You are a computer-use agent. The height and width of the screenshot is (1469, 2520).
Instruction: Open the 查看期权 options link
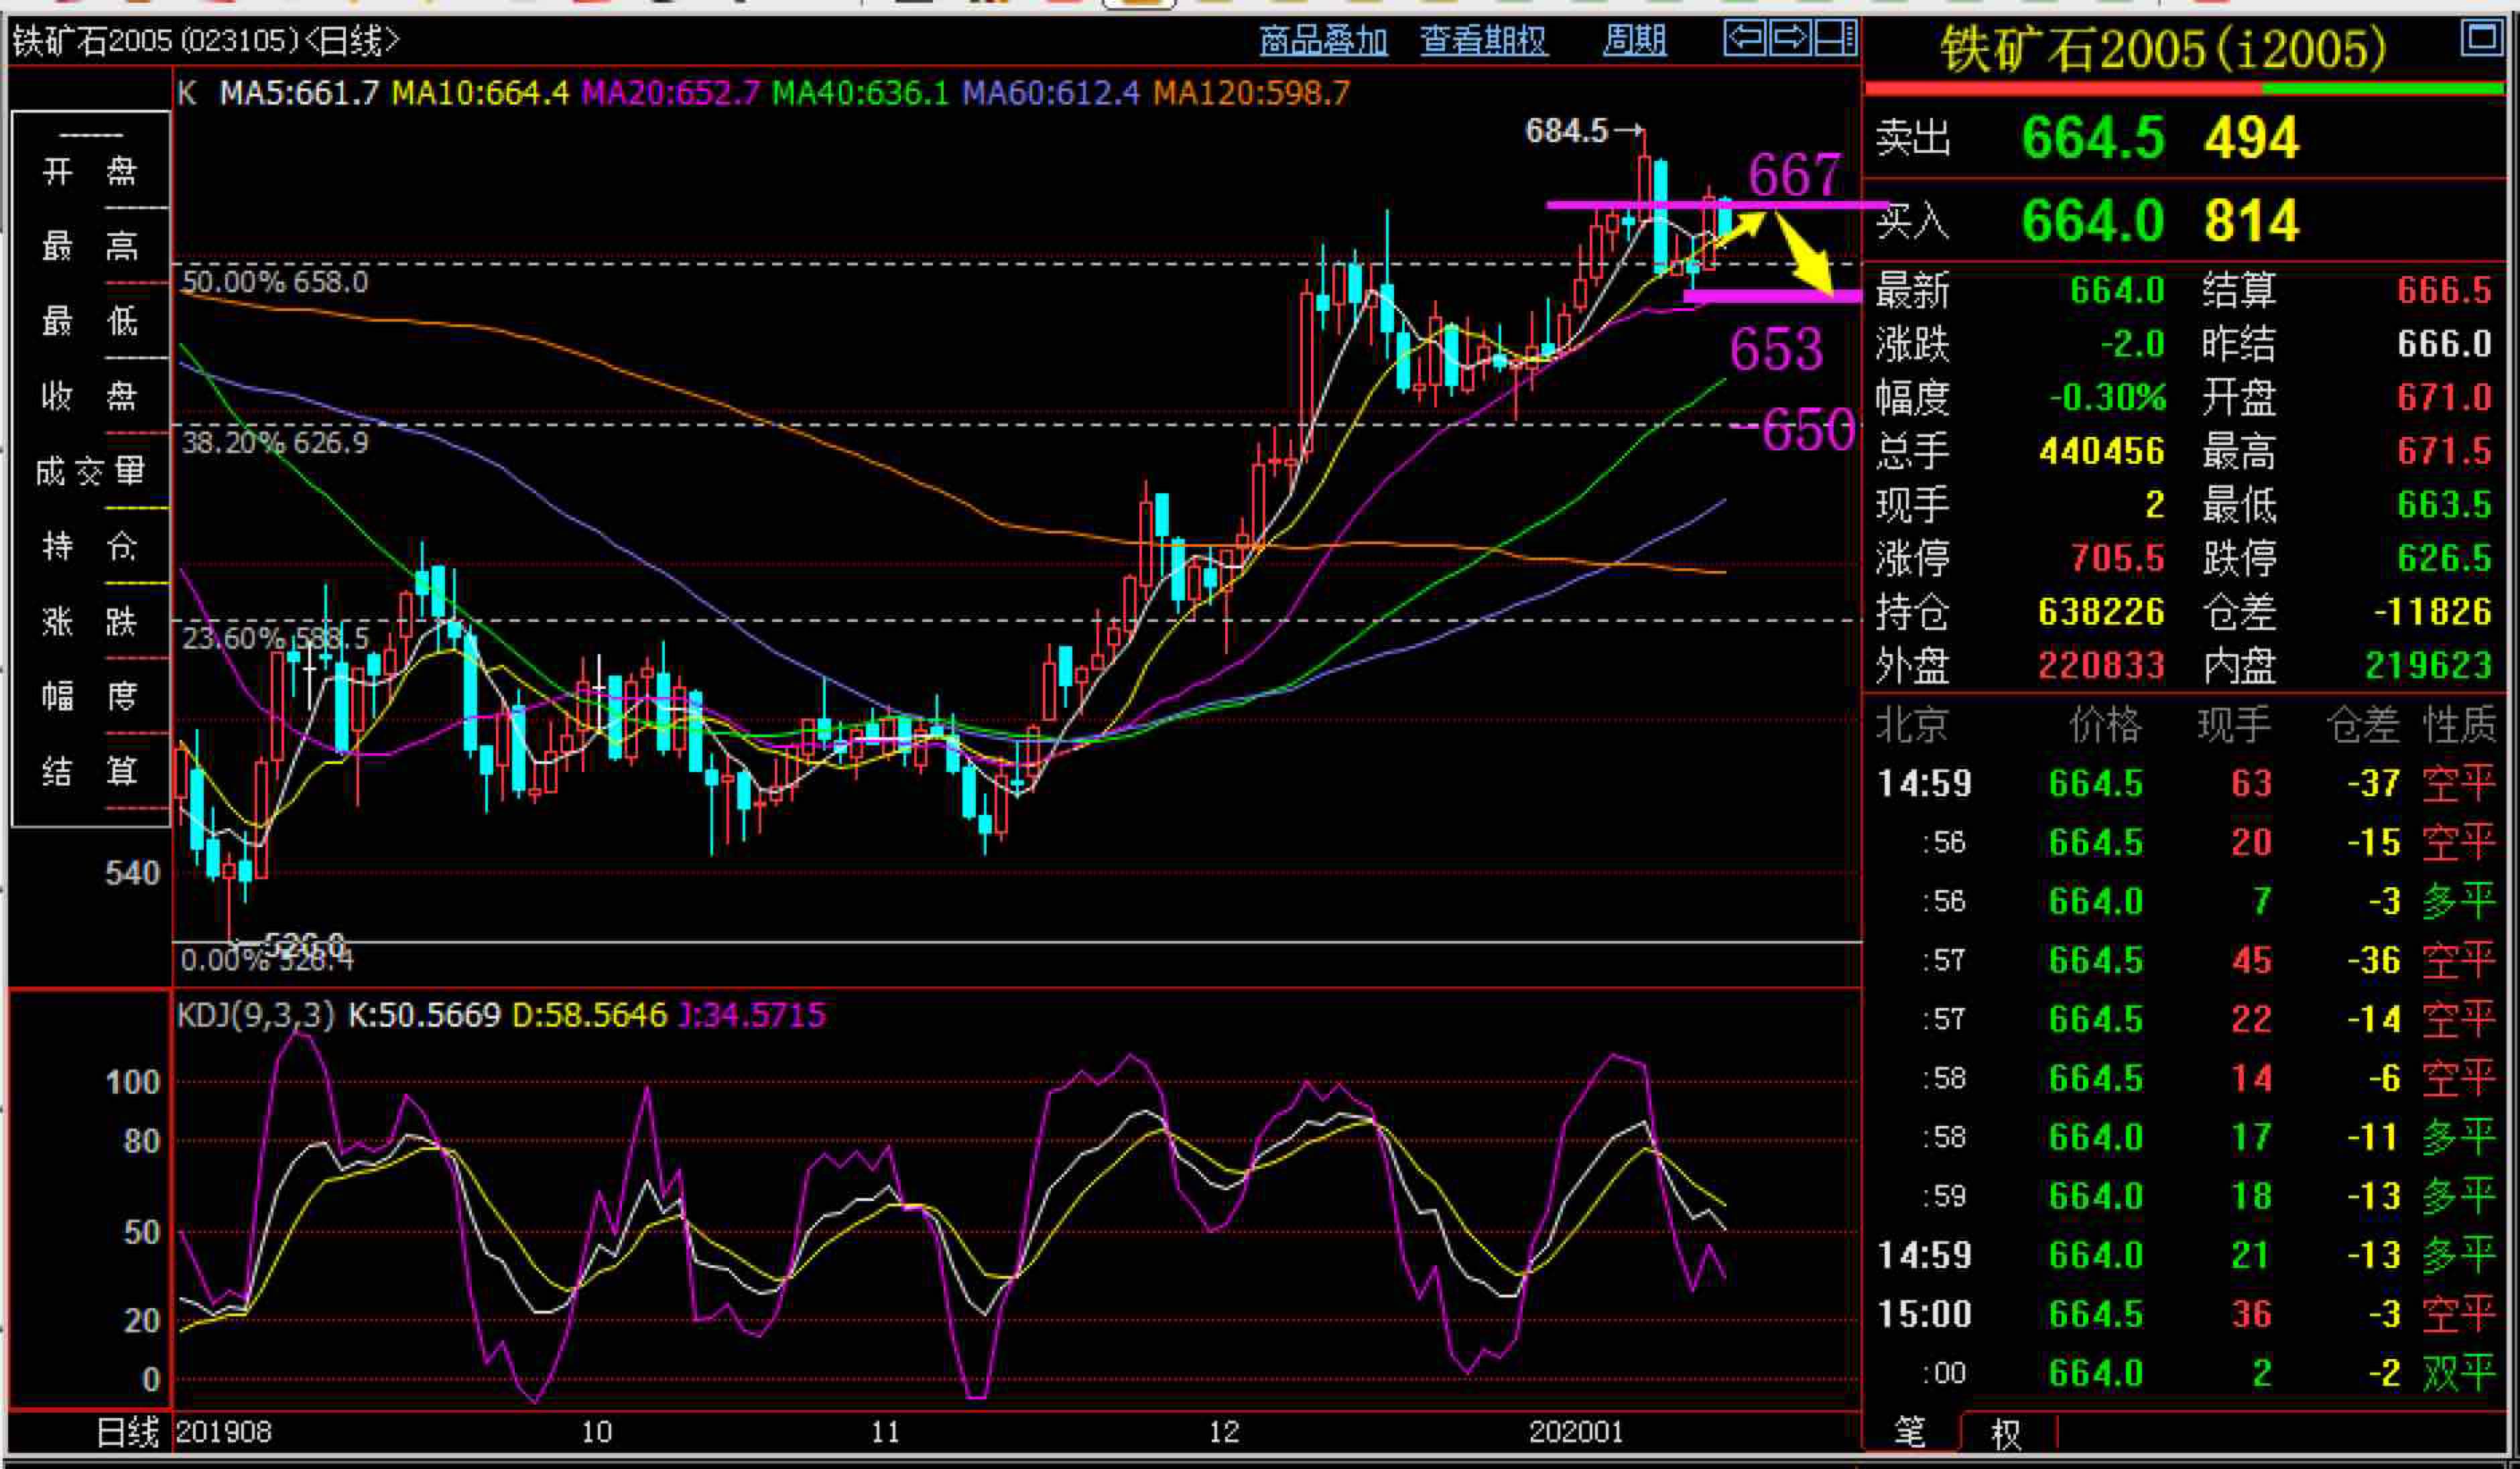point(1483,41)
